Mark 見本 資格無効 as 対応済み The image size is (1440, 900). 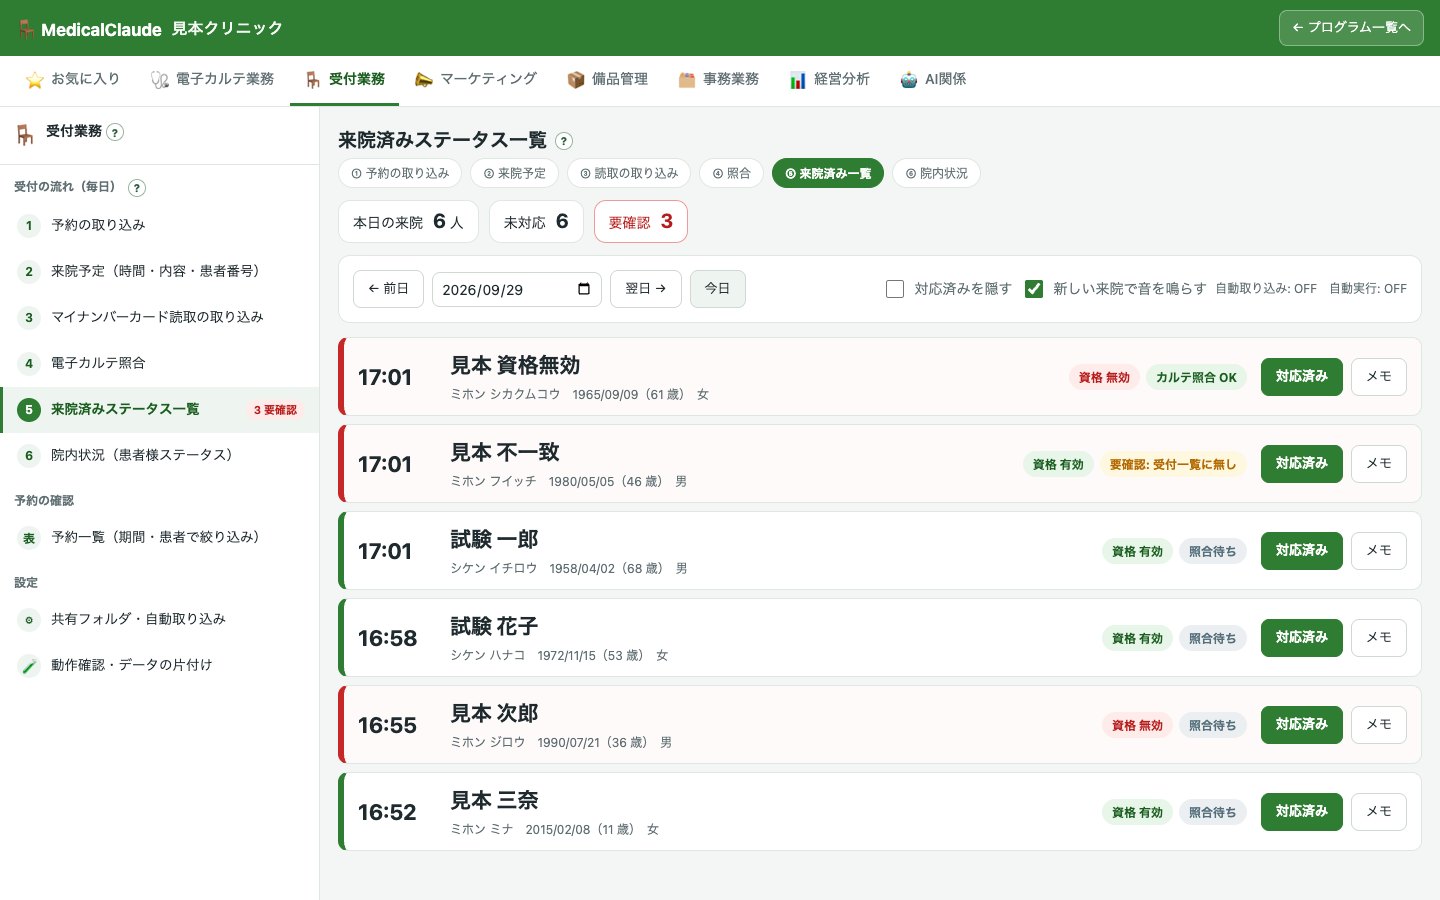[1302, 377]
